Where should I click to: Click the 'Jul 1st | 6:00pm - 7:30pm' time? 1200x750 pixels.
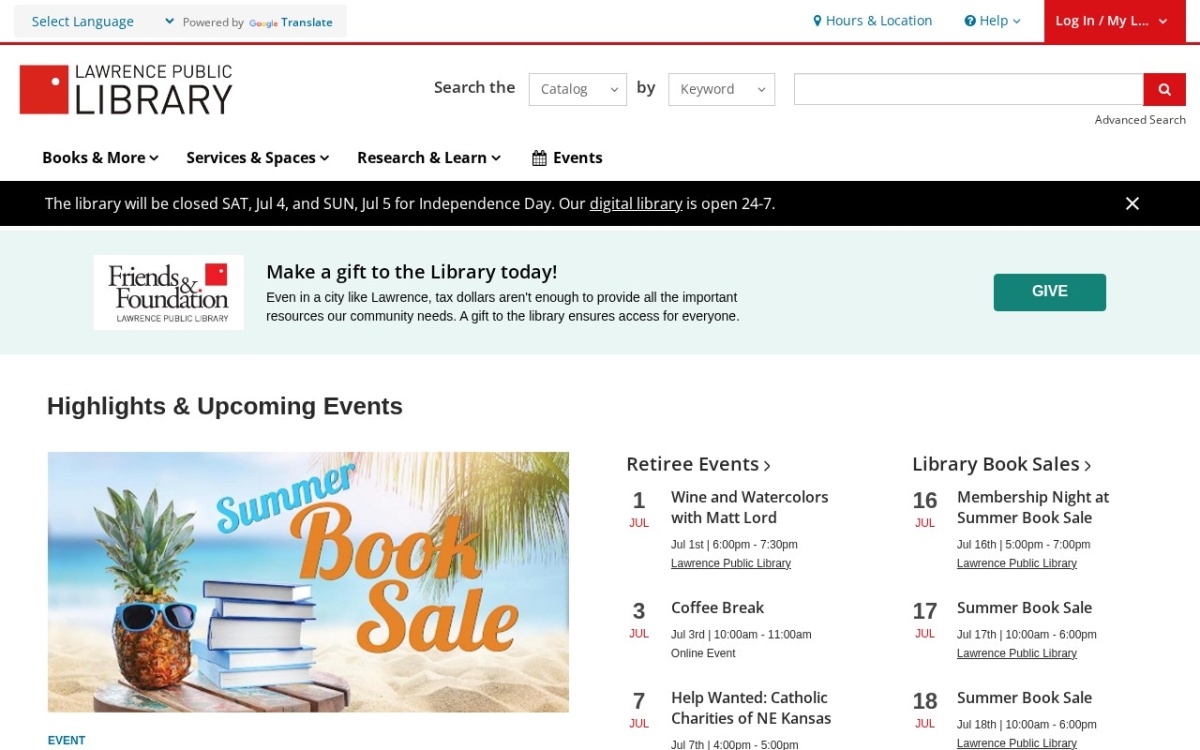(734, 545)
